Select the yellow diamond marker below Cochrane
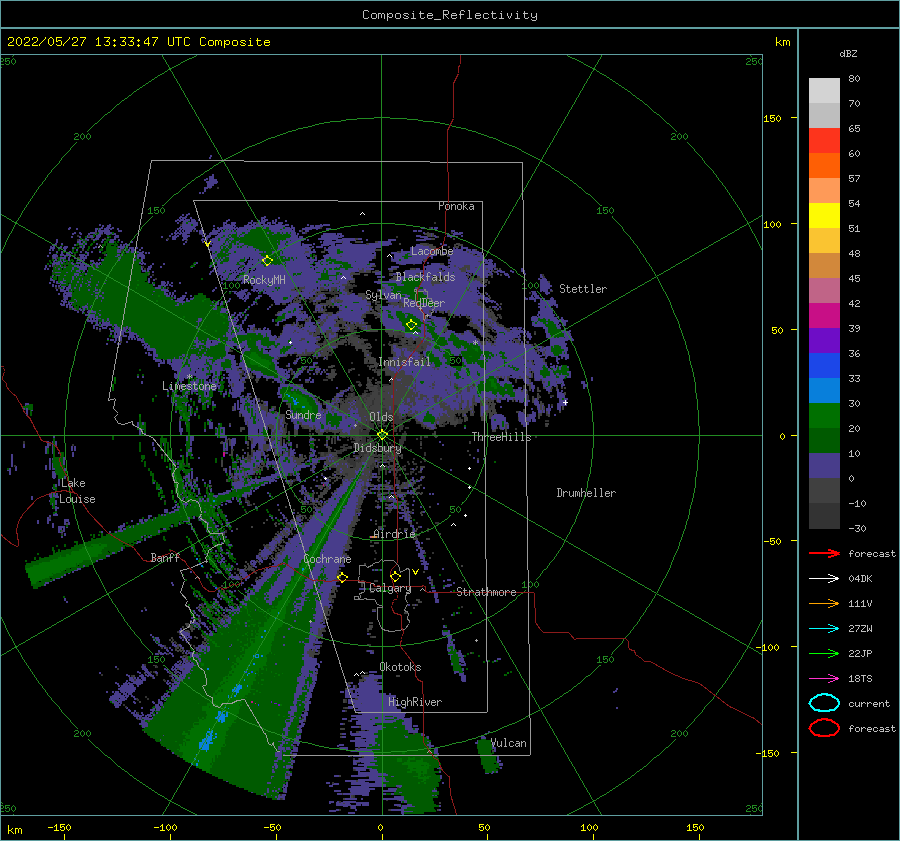Screen dimensions: 900x841 click(x=342, y=577)
